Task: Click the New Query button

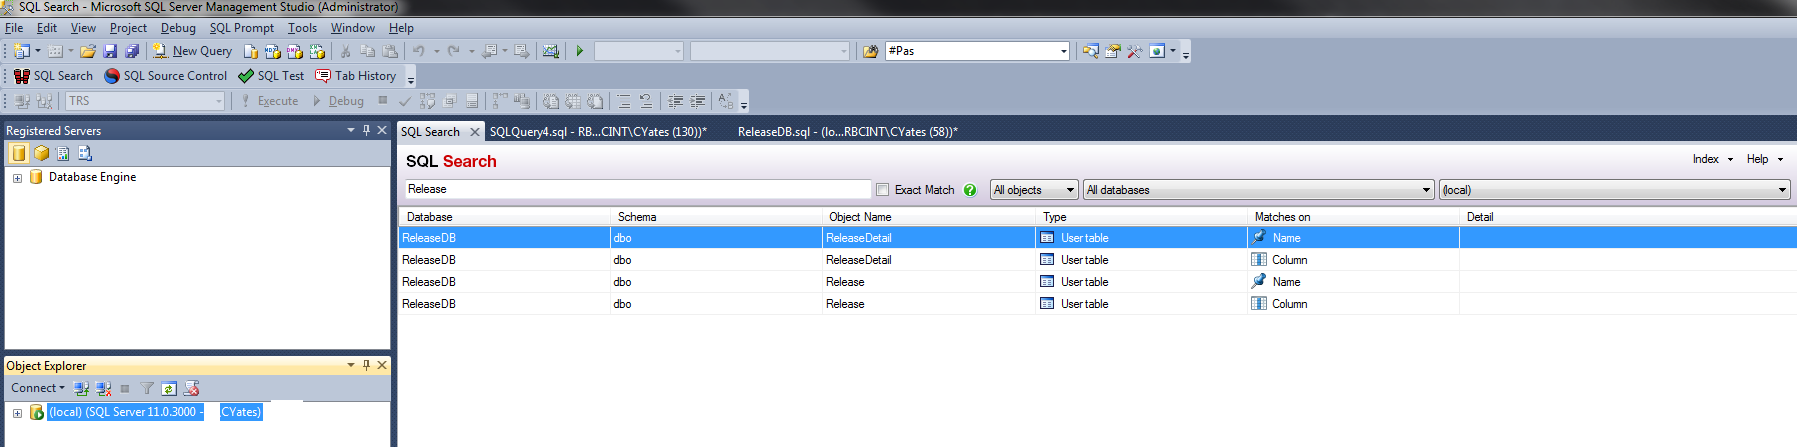Action: coord(192,51)
